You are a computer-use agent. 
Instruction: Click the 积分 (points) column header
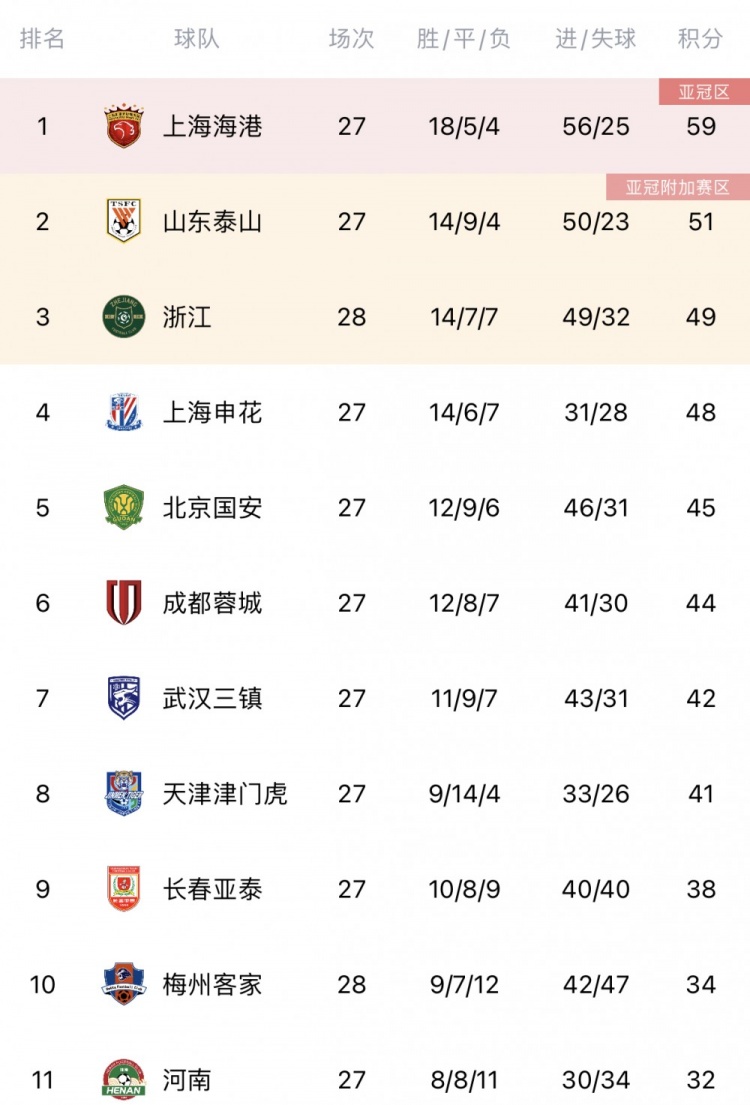tap(701, 38)
